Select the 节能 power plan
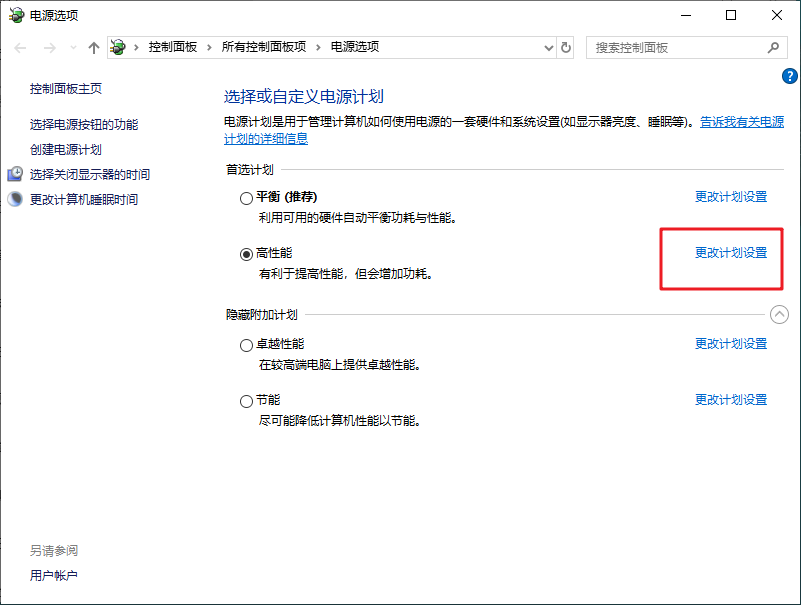This screenshot has width=801, height=605. tap(246, 401)
